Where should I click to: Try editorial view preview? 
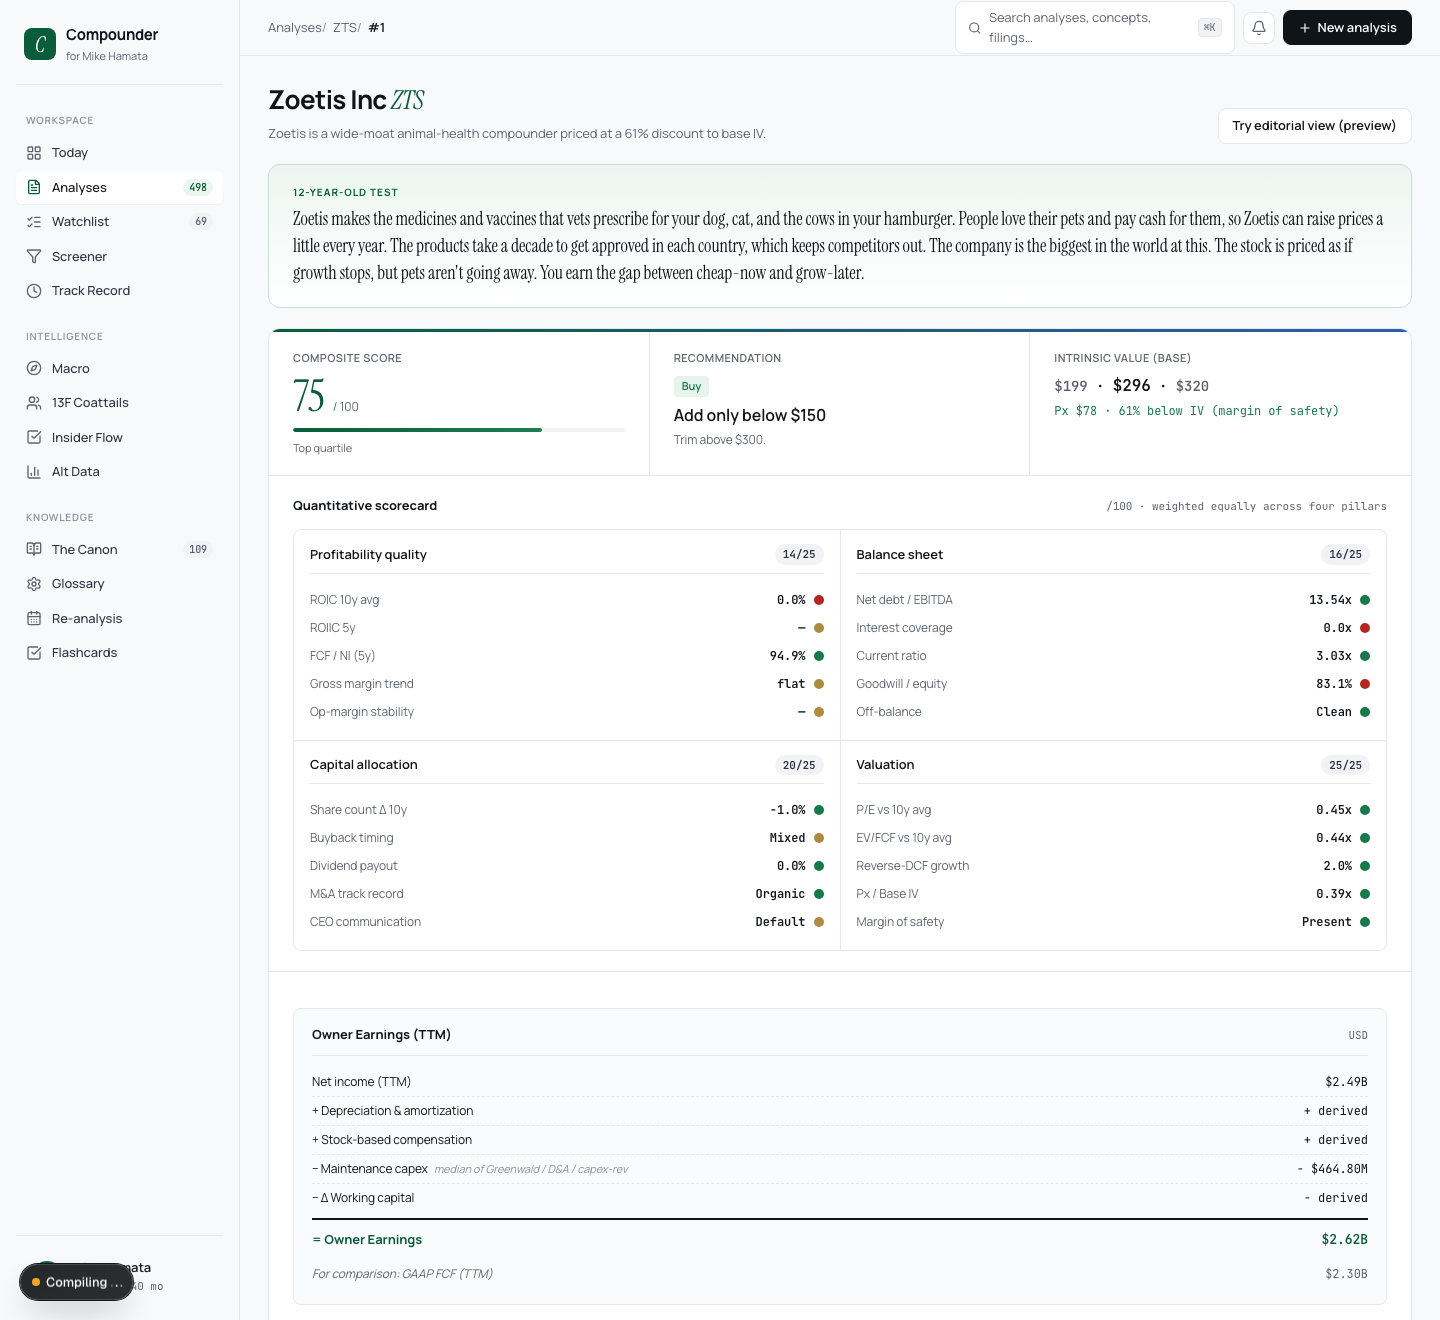coord(1314,126)
